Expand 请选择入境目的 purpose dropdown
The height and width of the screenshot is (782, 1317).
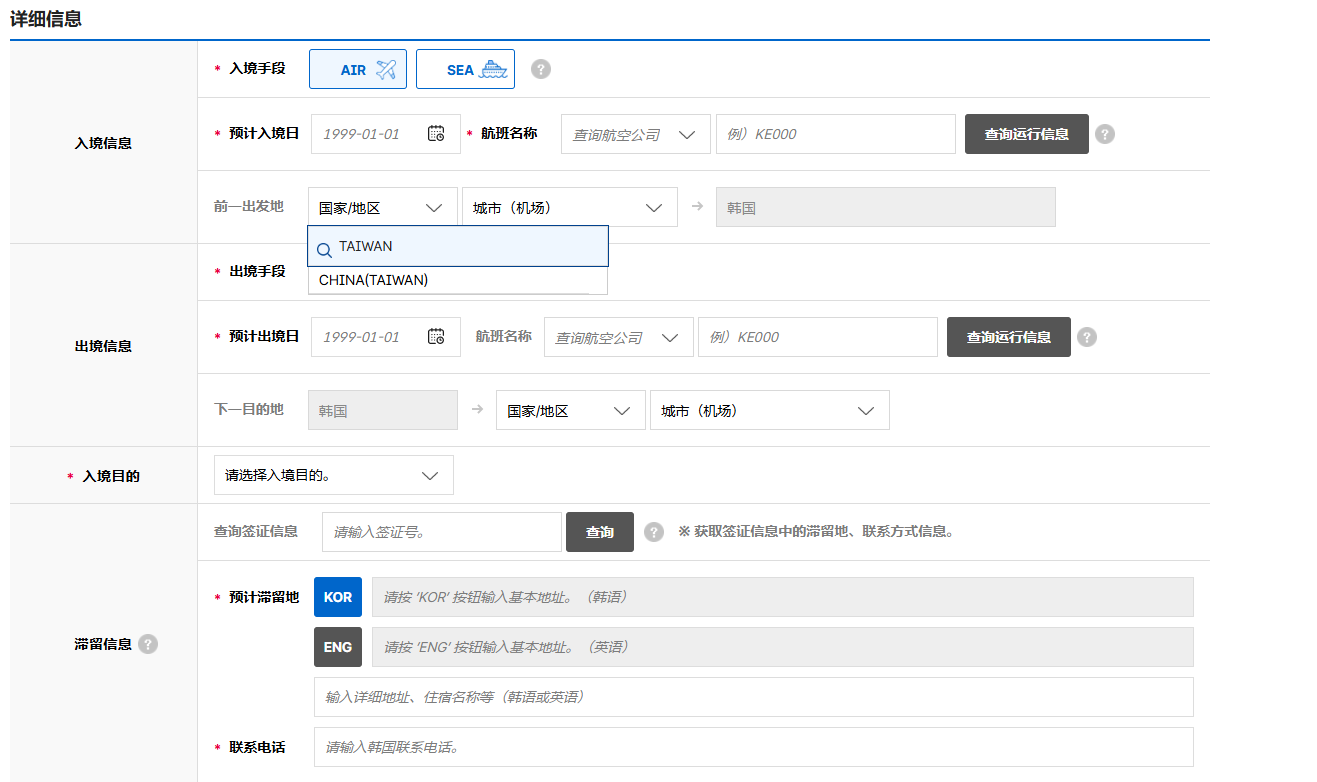click(333, 476)
